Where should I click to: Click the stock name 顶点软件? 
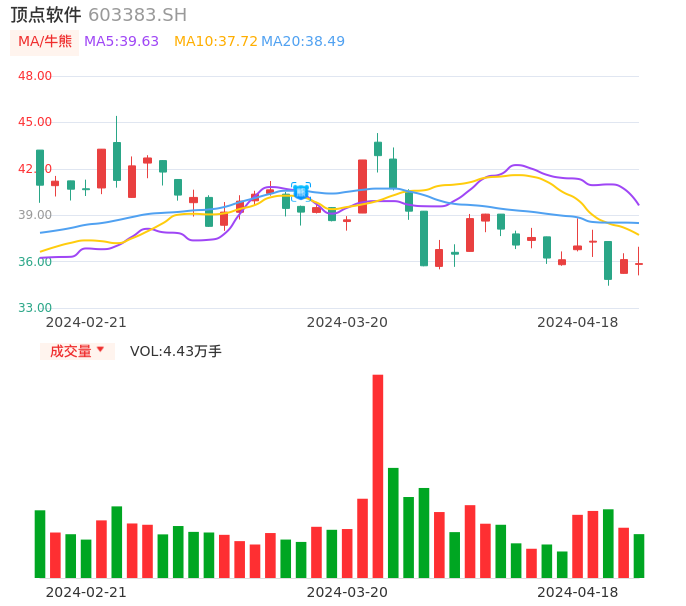pyautogui.click(x=45, y=15)
